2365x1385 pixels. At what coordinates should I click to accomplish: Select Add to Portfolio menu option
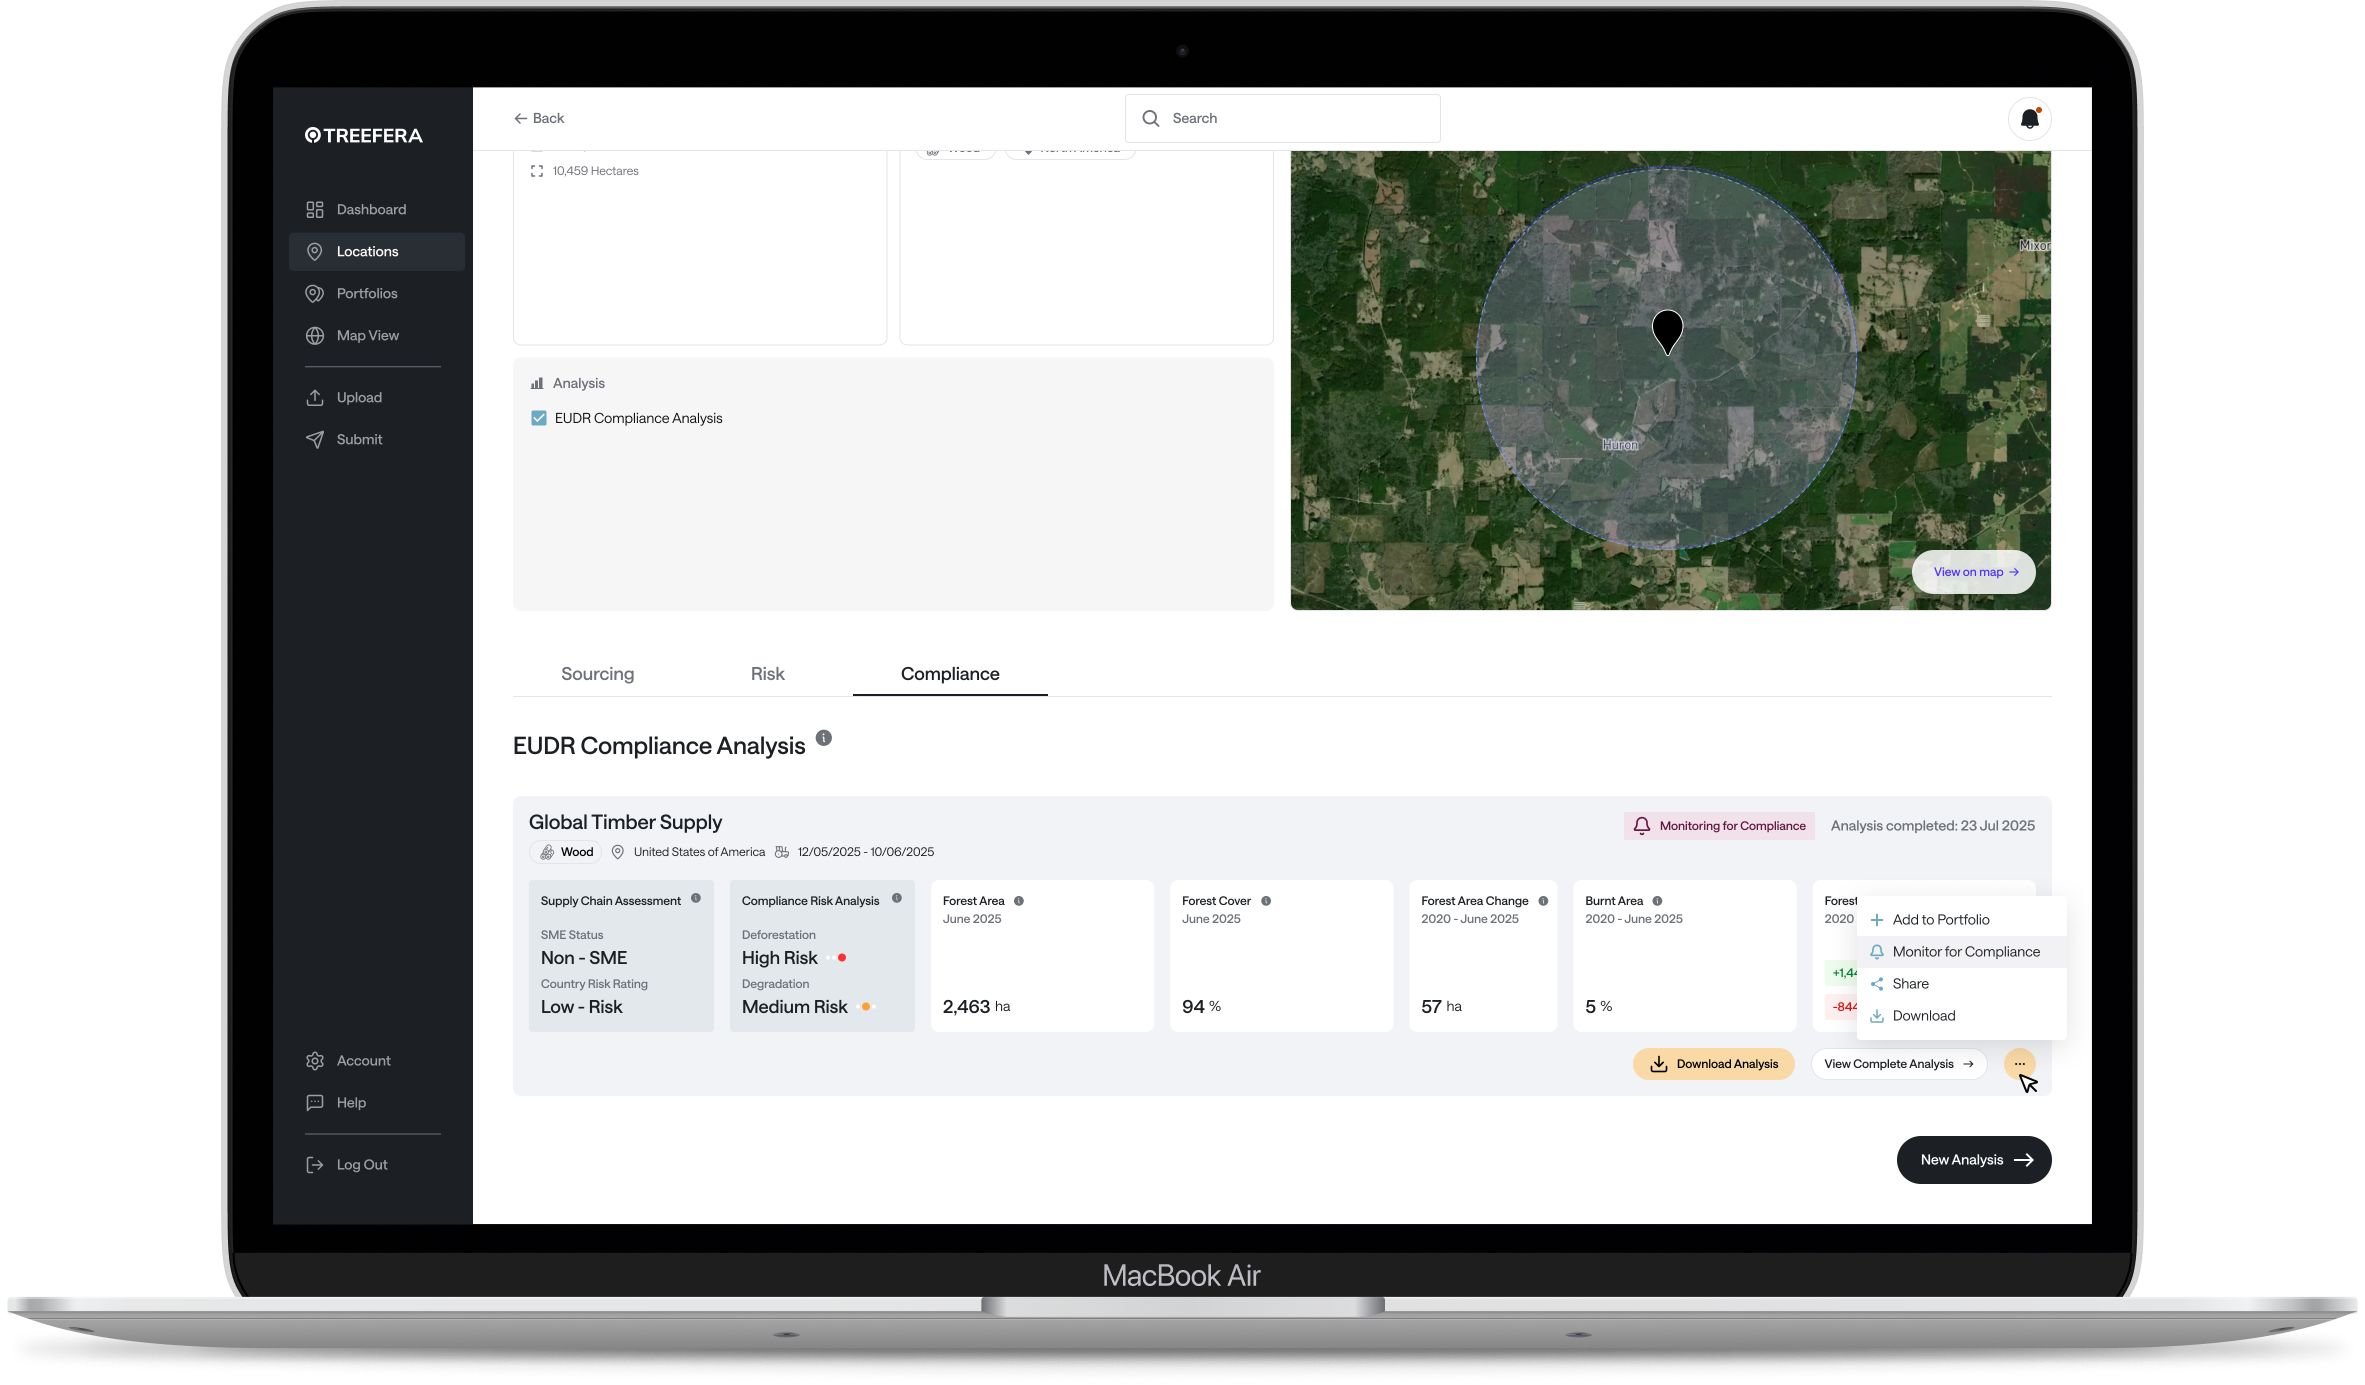1940,920
